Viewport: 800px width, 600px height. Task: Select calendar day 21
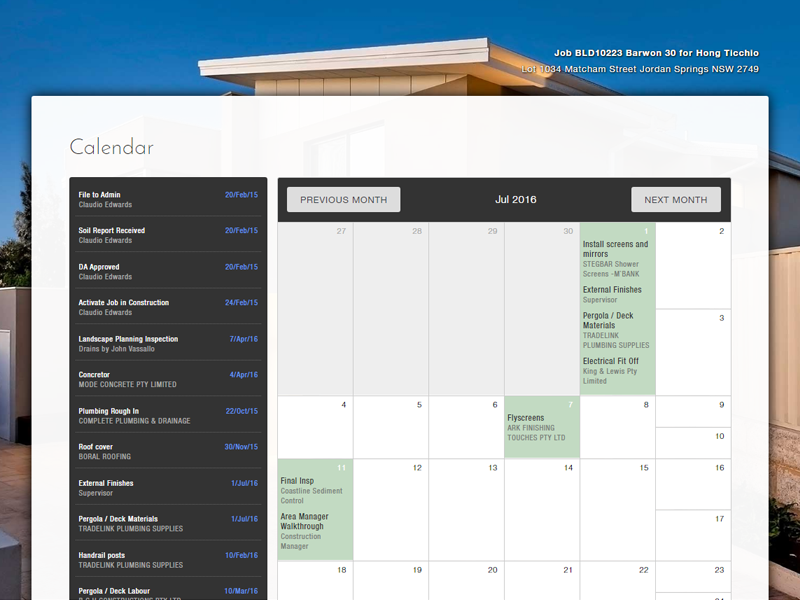tap(542, 581)
